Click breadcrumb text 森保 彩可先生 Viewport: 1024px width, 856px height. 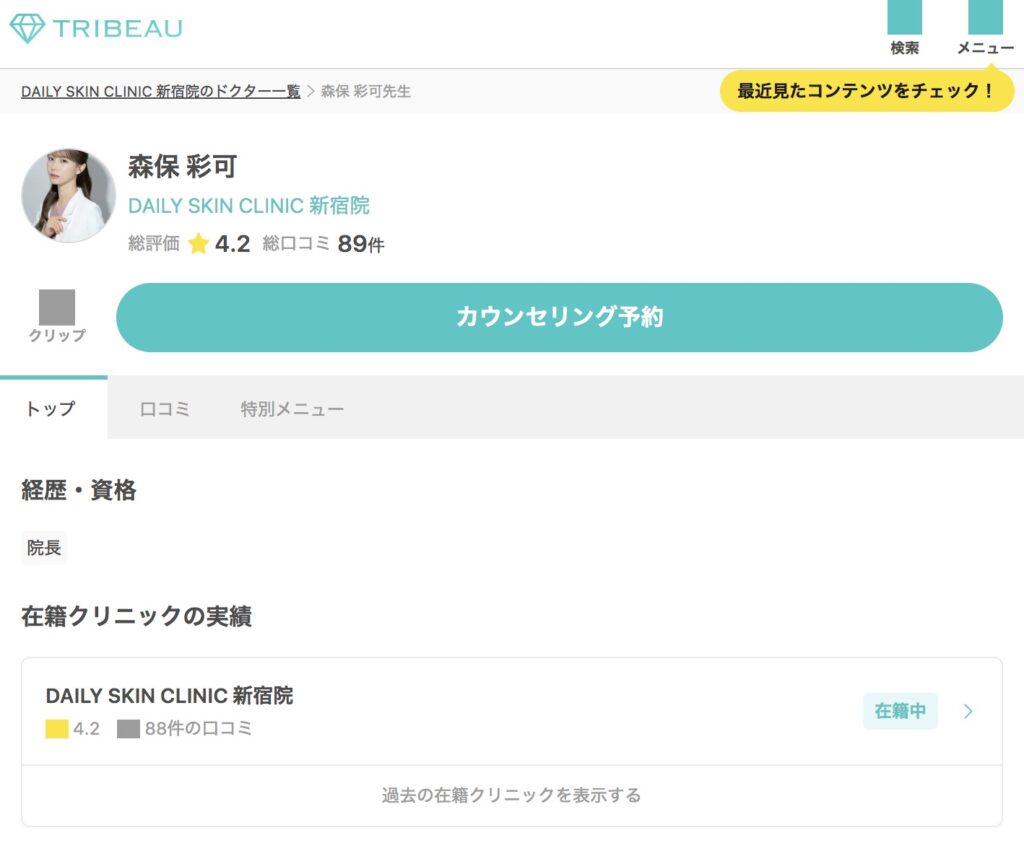pos(366,91)
